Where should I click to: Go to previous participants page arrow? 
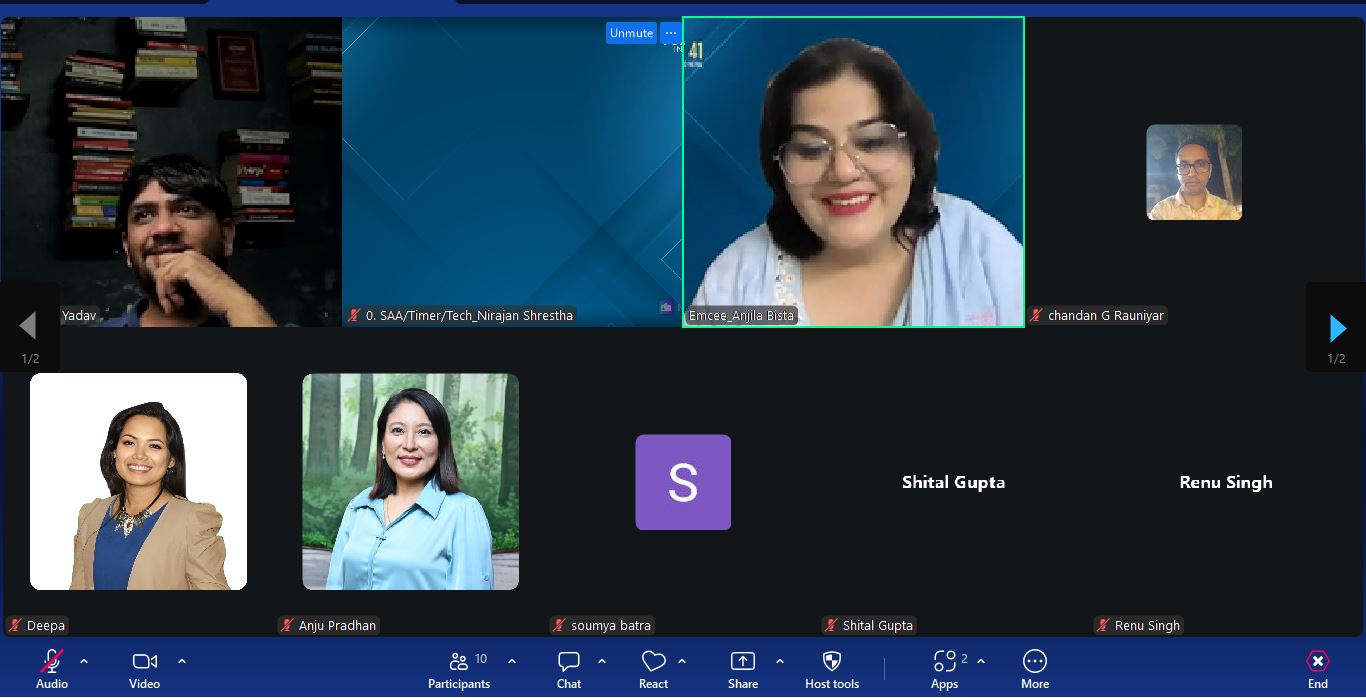(28, 325)
